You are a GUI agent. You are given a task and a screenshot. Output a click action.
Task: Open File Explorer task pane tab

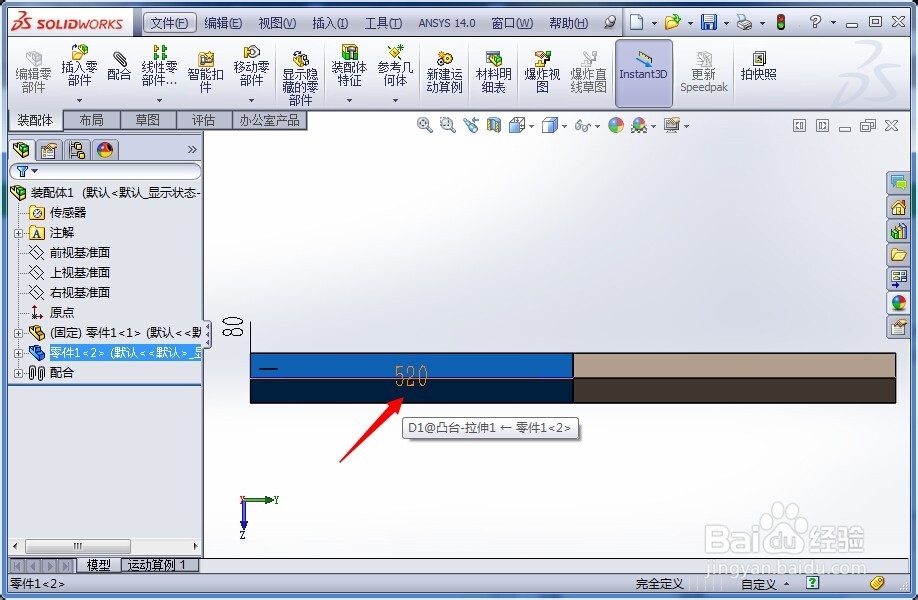coord(899,254)
